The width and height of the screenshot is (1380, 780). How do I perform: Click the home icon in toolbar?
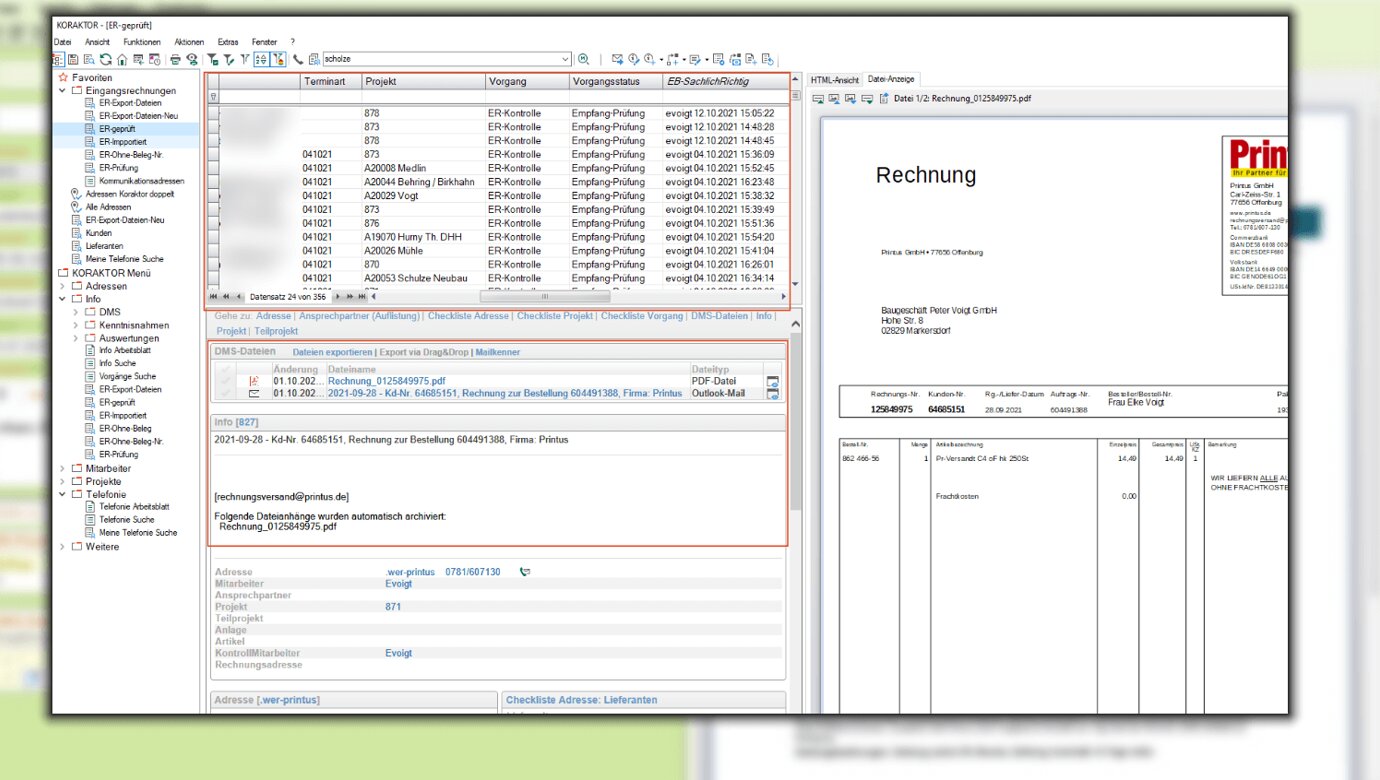[122, 60]
